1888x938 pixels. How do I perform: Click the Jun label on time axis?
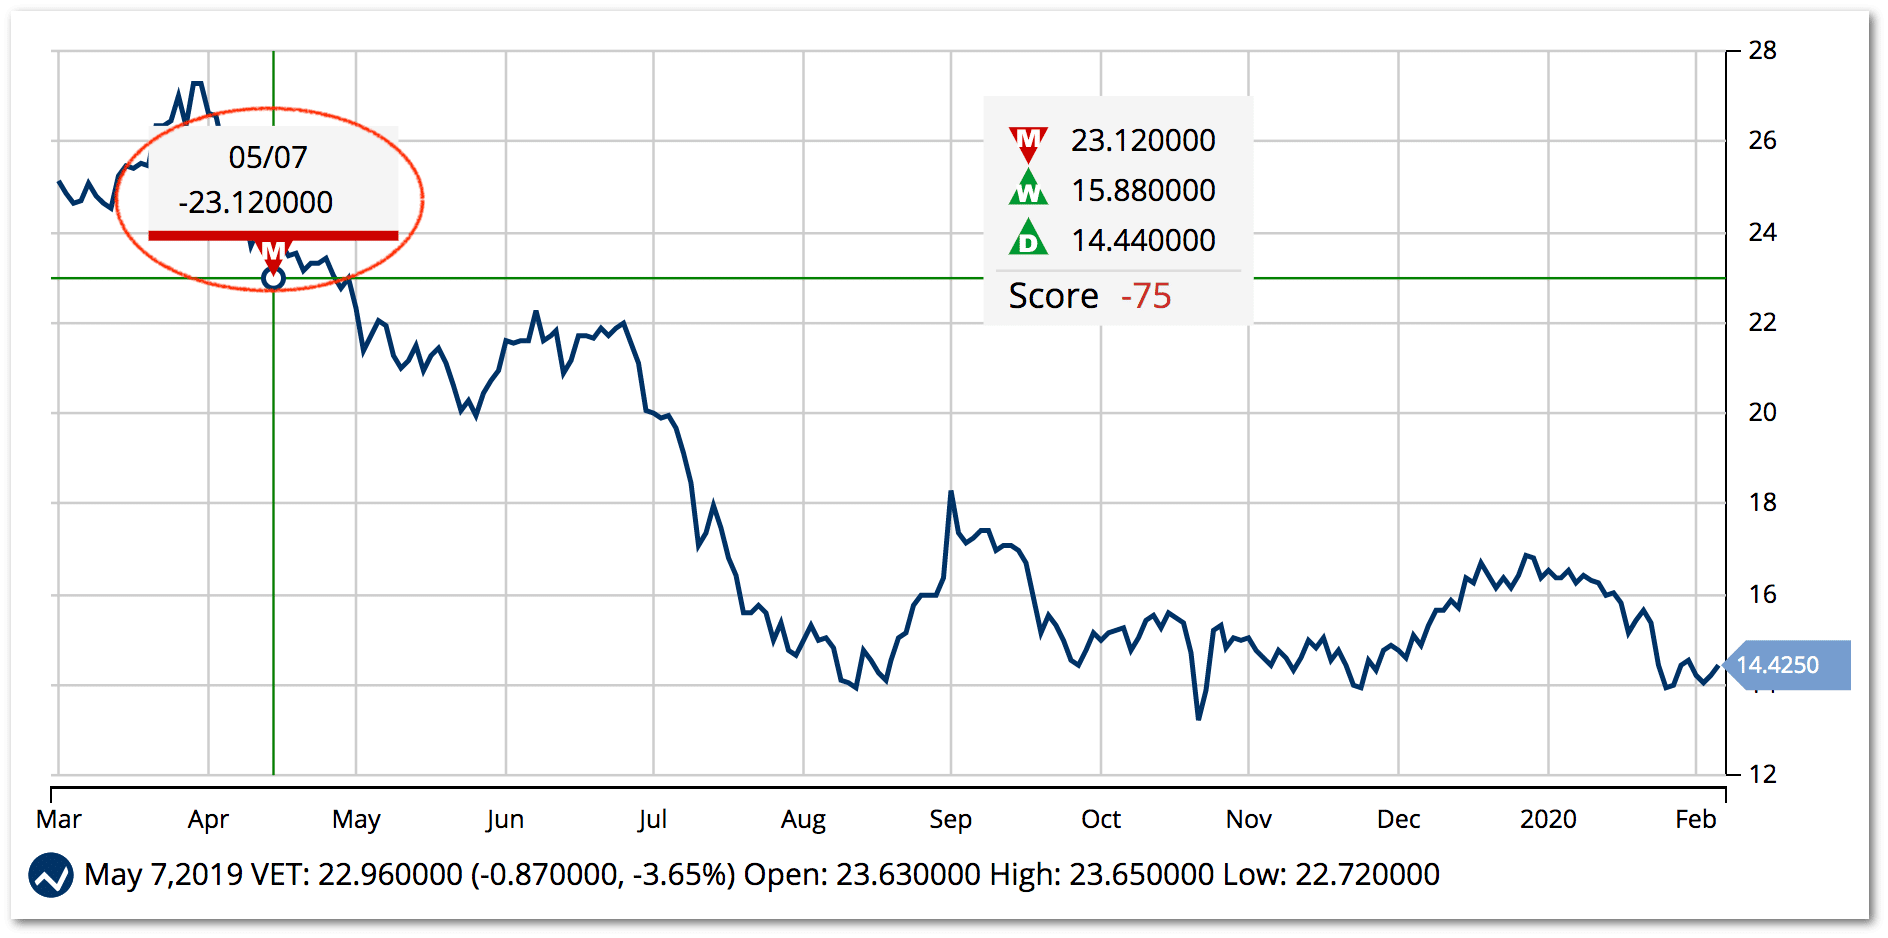point(505,819)
